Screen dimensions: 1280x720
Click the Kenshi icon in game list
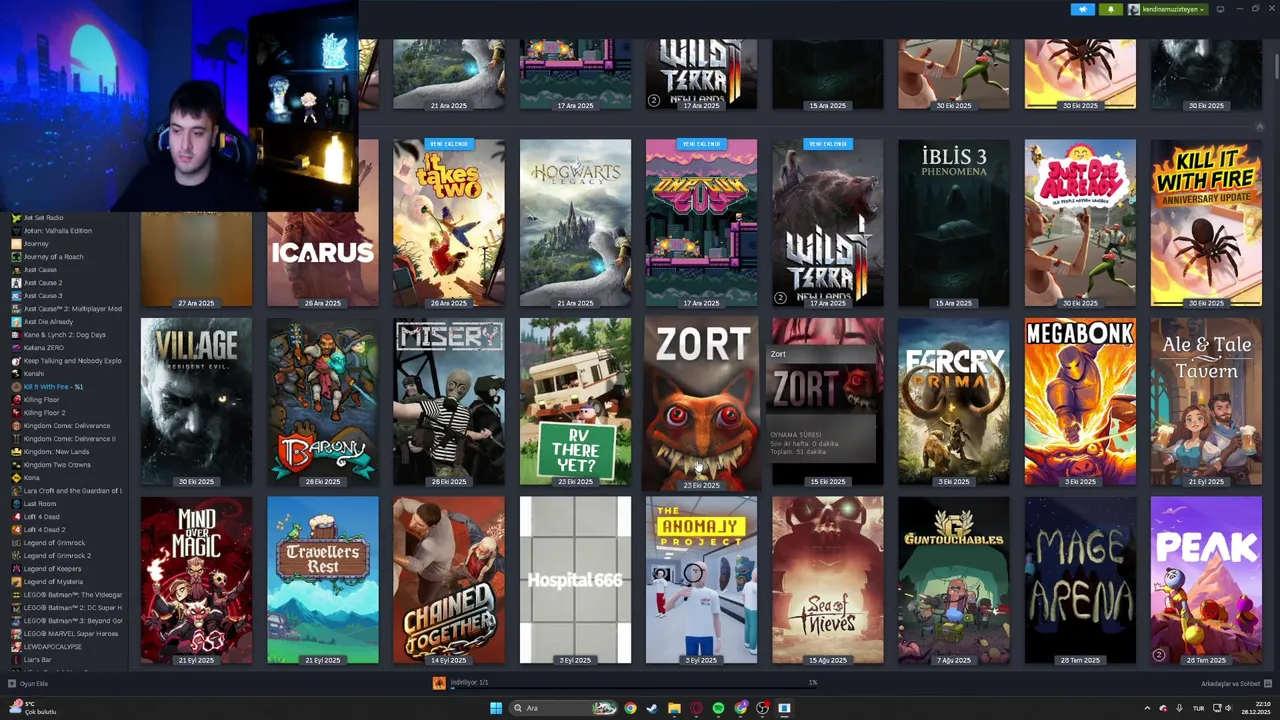point(15,374)
